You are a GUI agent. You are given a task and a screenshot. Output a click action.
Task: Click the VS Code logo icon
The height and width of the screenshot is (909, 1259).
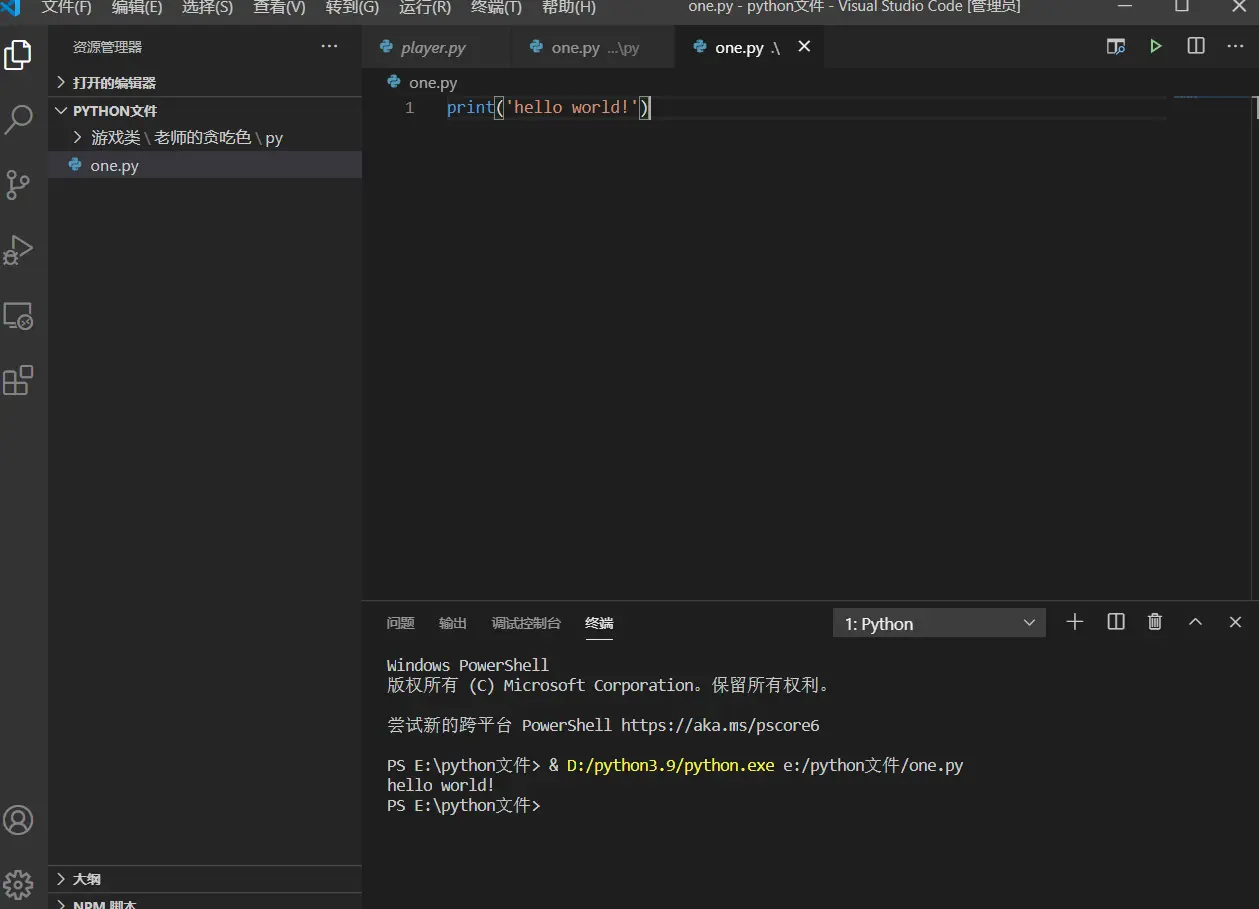(11, 7)
